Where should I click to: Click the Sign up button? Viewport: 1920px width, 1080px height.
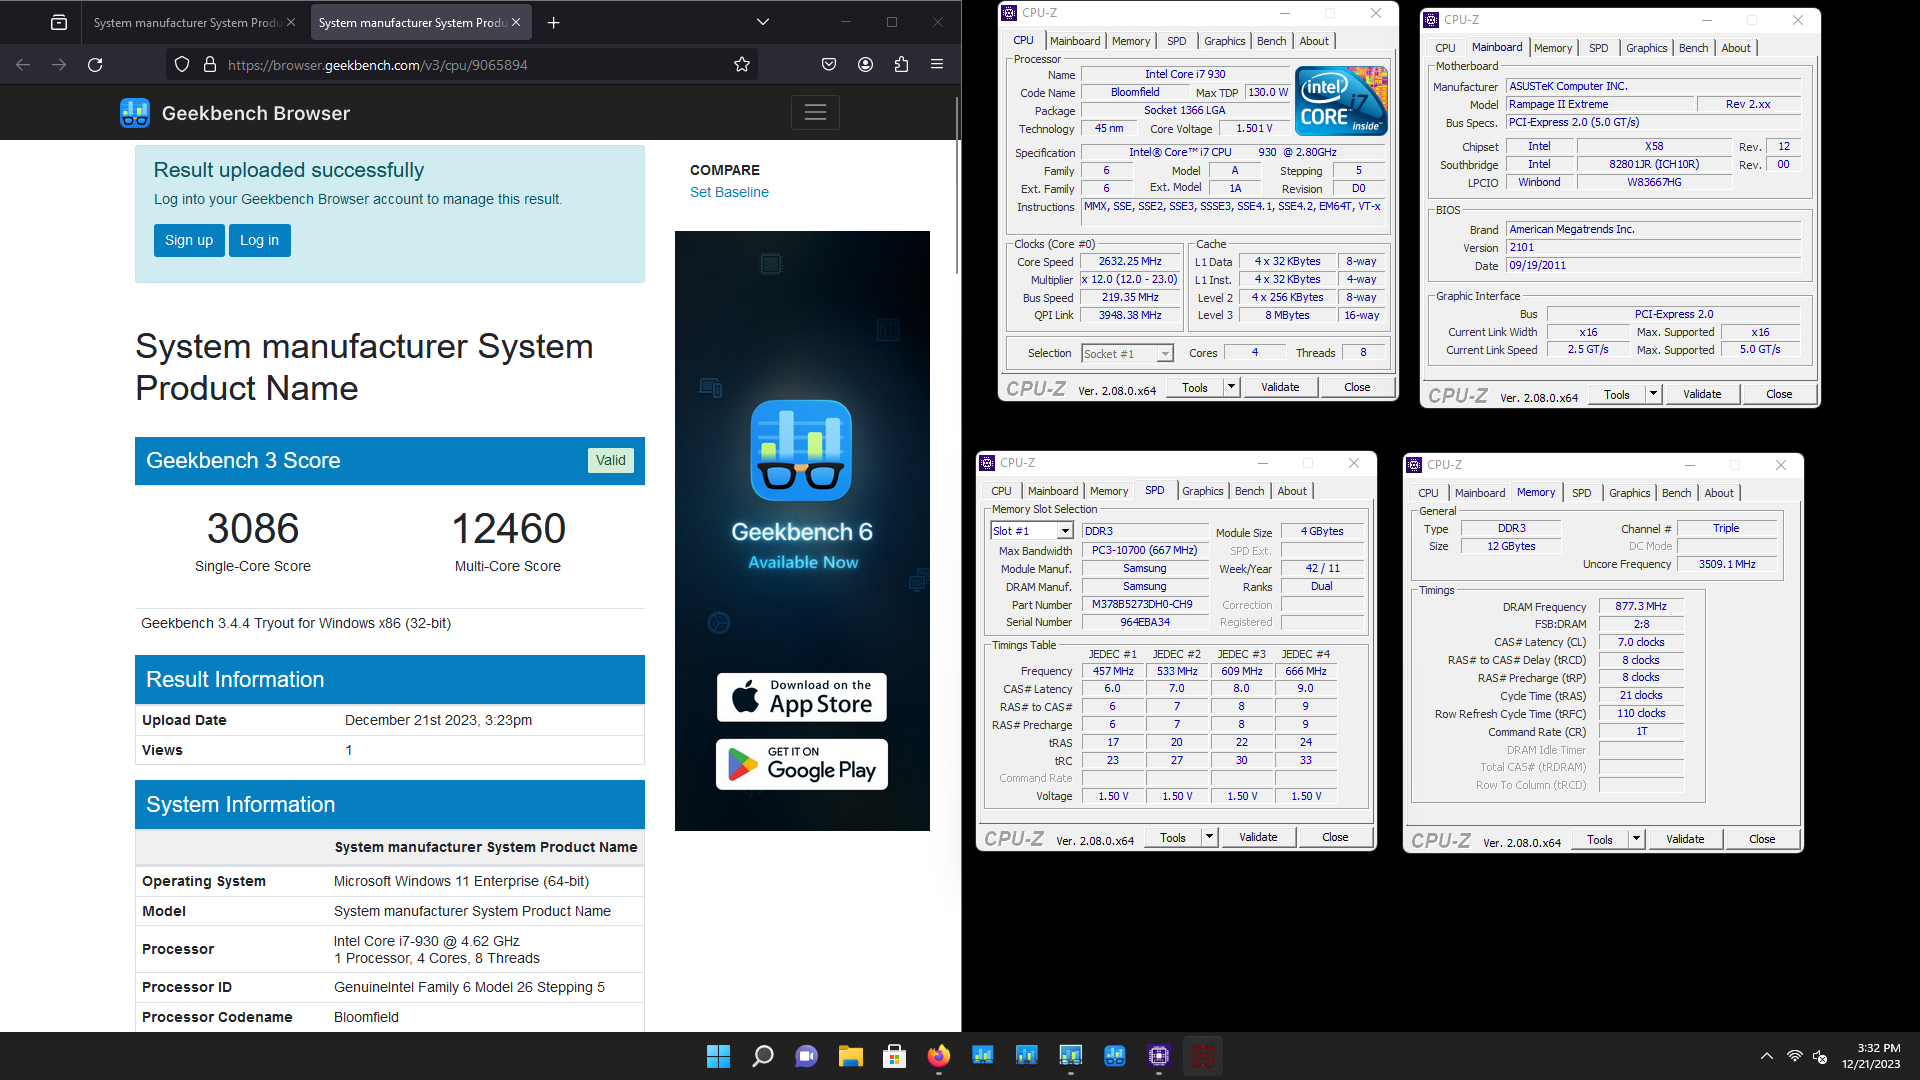[x=189, y=240]
